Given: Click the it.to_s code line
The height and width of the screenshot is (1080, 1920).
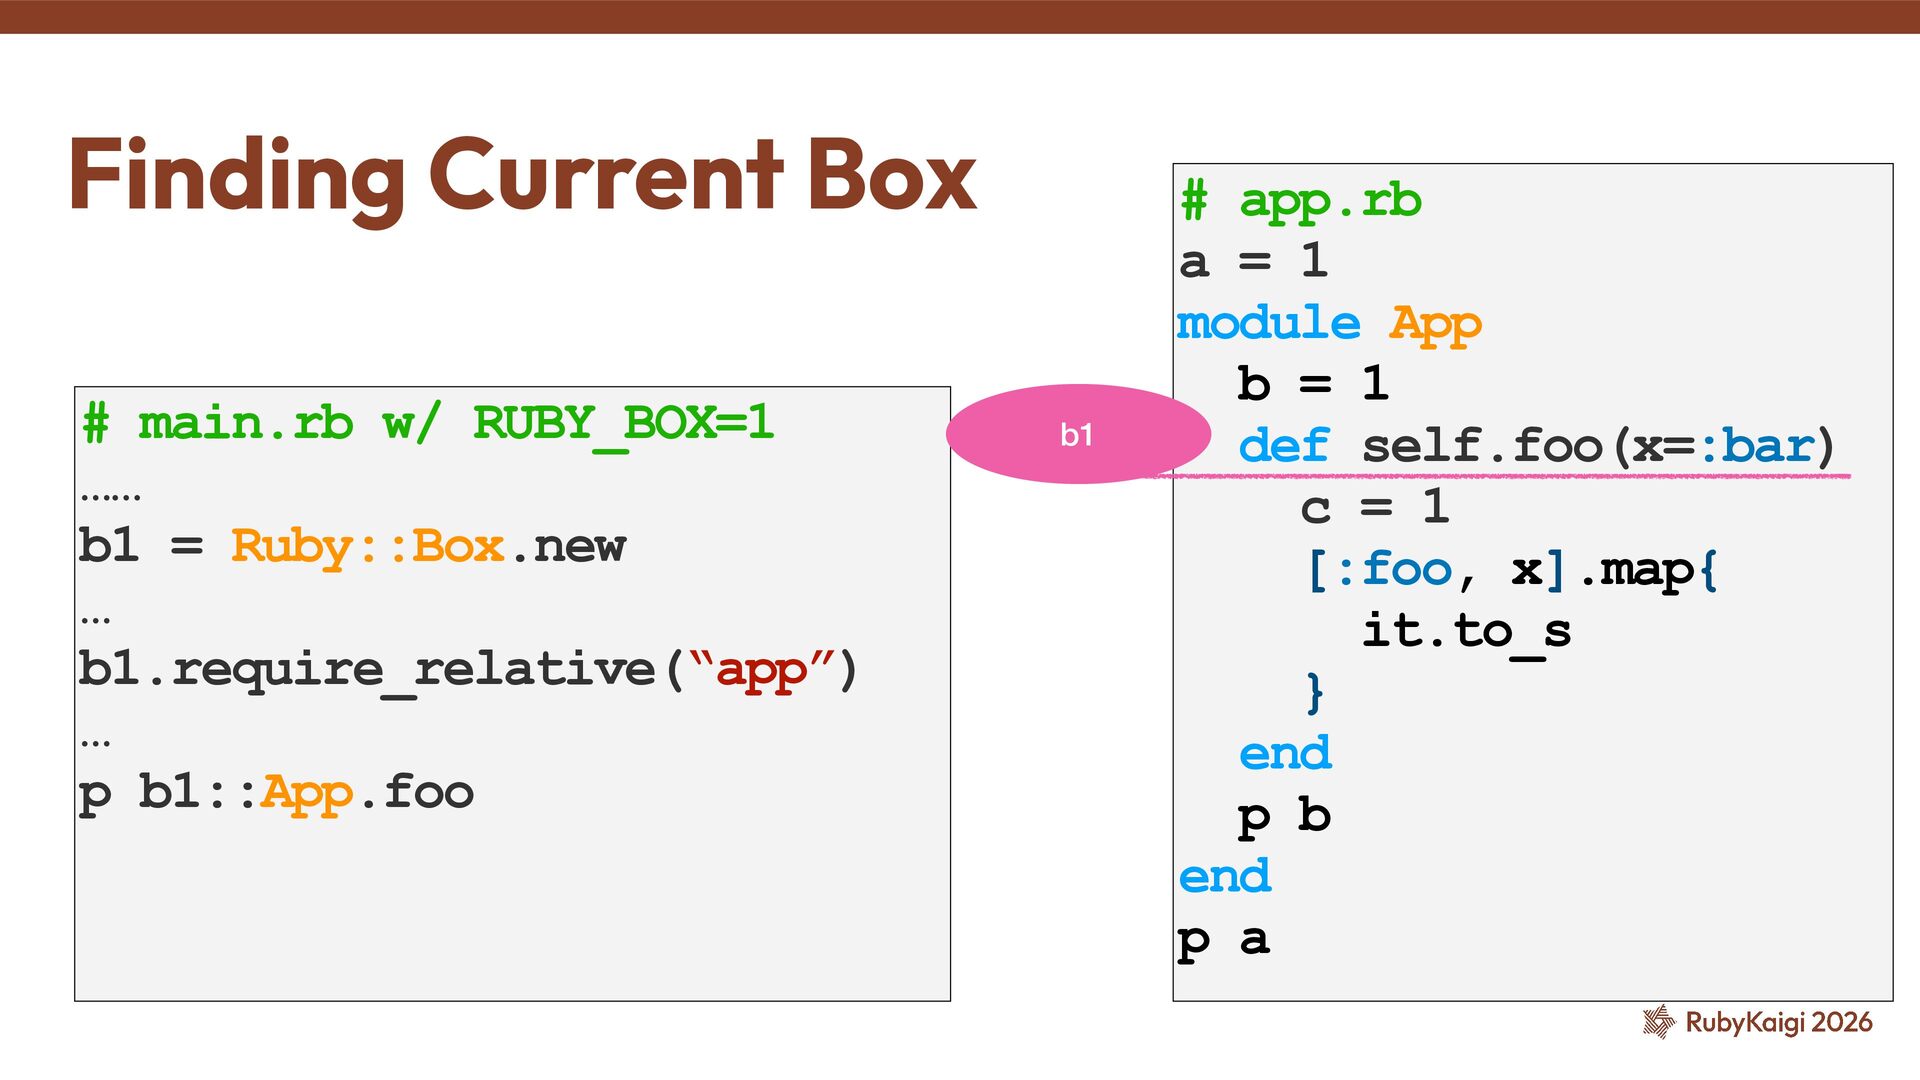Looking at the screenshot, I should tap(1466, 632).
